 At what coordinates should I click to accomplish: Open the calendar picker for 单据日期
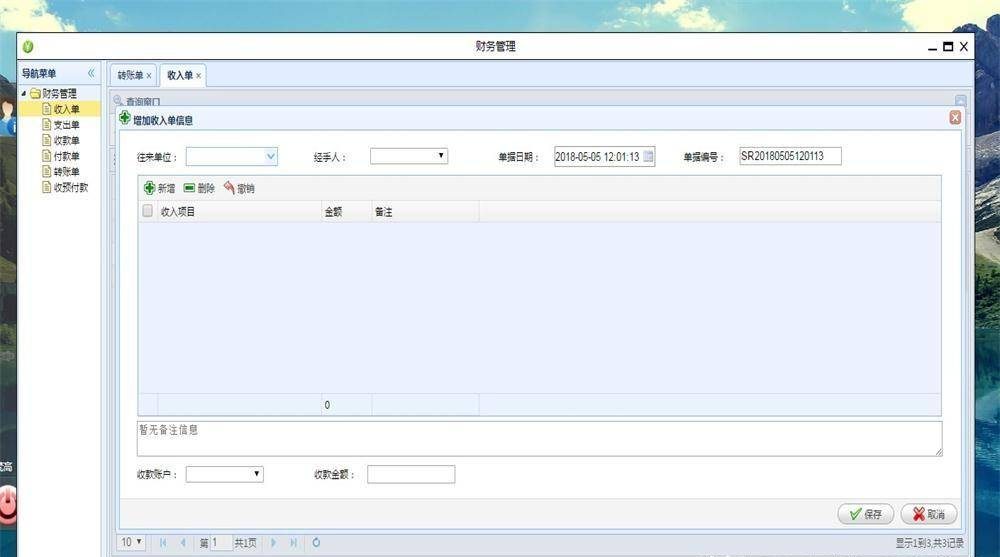point(648,157)
